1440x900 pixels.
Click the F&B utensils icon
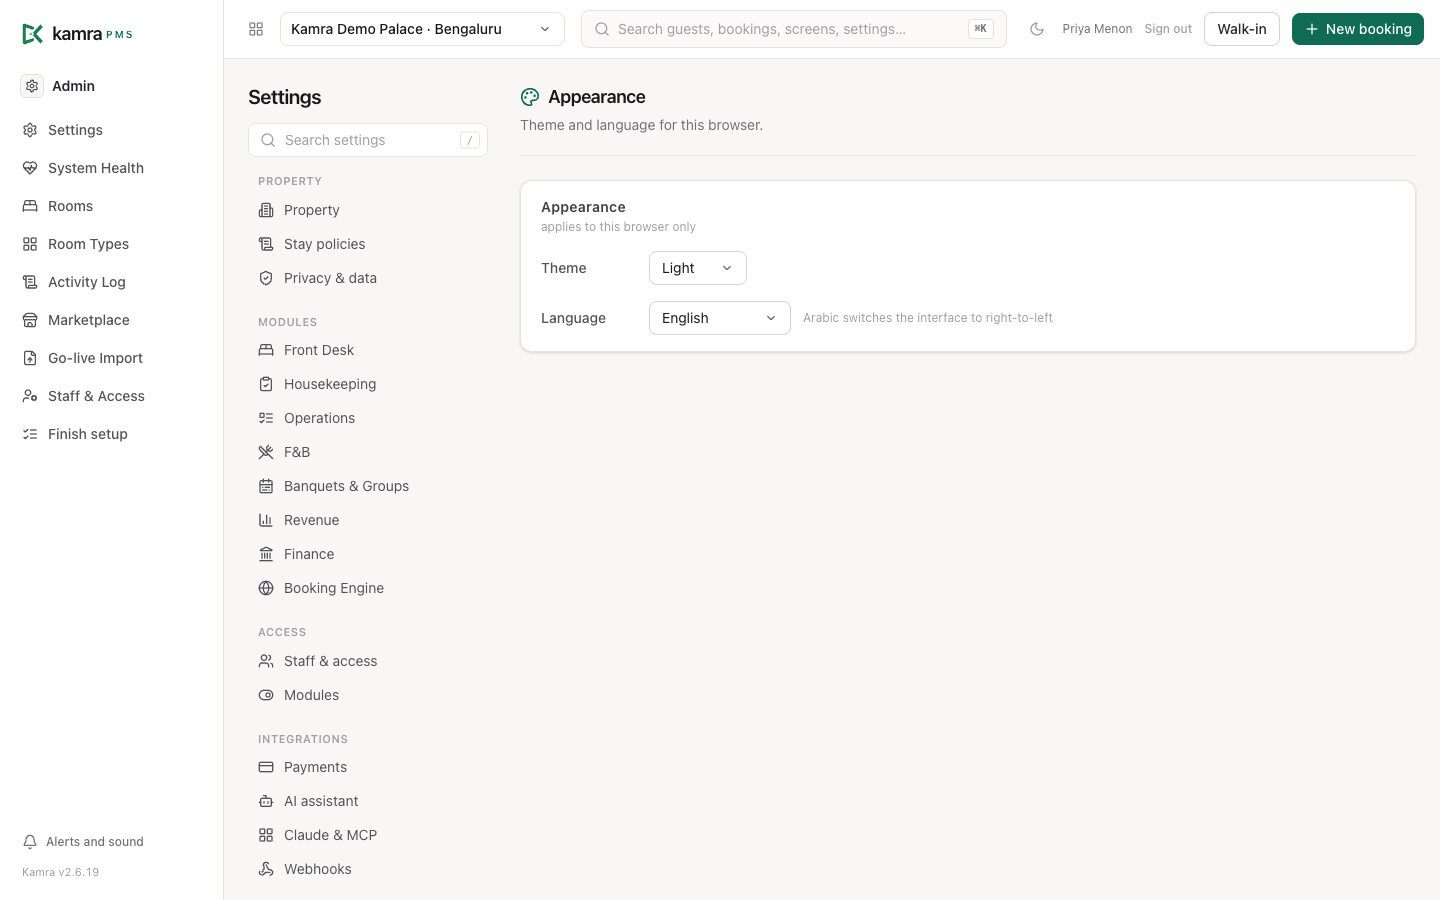(266, 452)
